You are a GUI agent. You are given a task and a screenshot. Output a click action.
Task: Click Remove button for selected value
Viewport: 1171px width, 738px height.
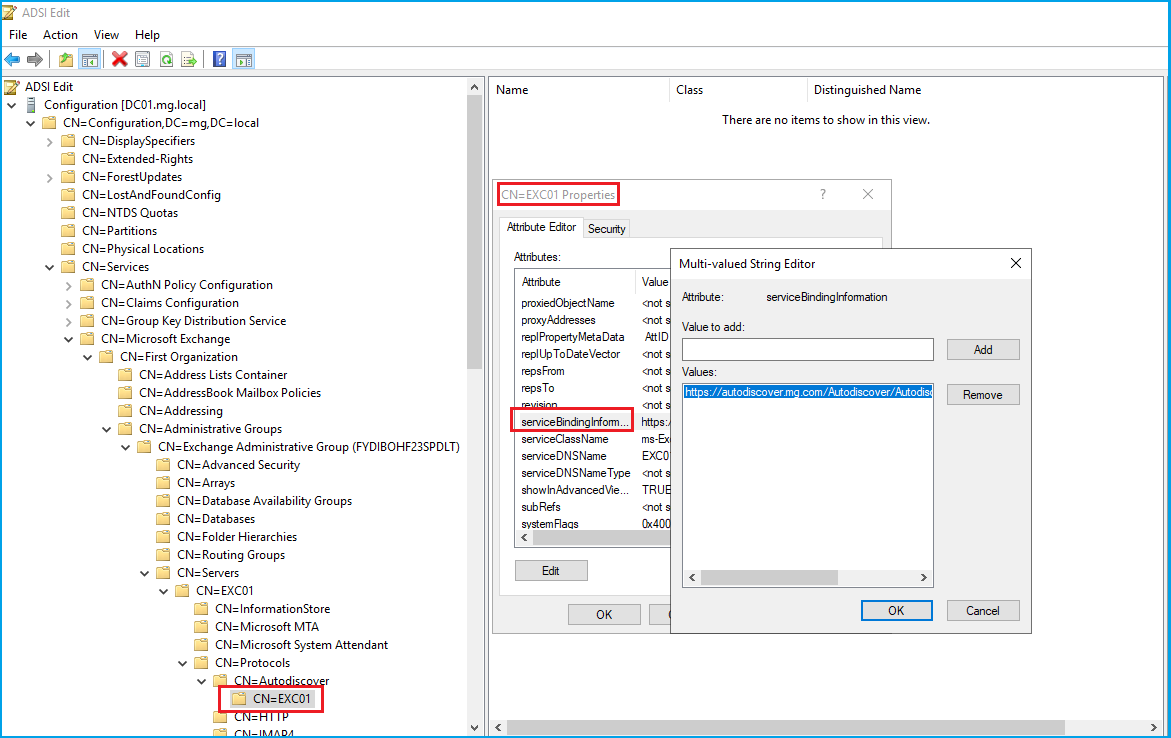(982, 395)
